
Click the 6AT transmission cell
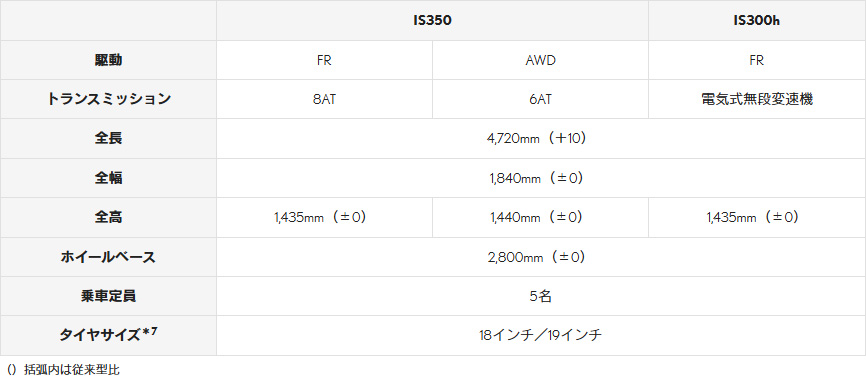pyautogui.click(x=540, y=99)
